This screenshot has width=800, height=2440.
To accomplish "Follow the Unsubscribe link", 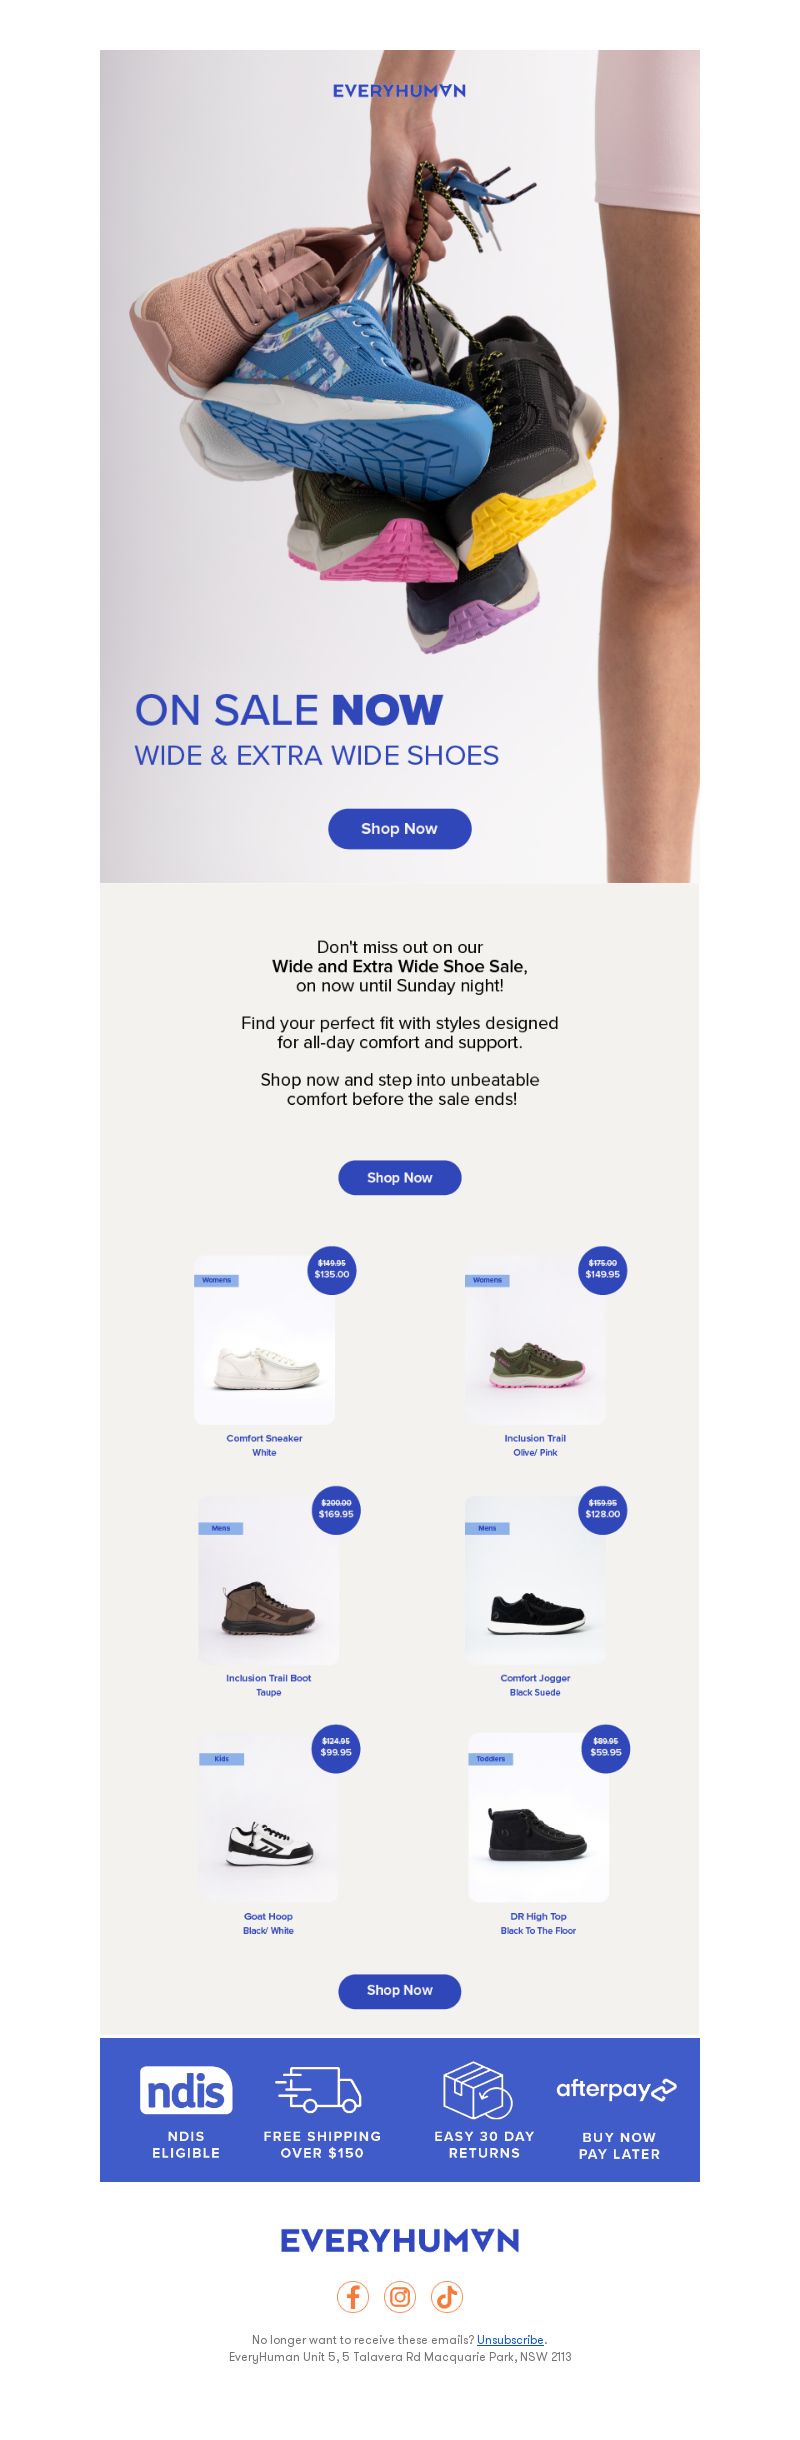I will tap(510, 2340).
